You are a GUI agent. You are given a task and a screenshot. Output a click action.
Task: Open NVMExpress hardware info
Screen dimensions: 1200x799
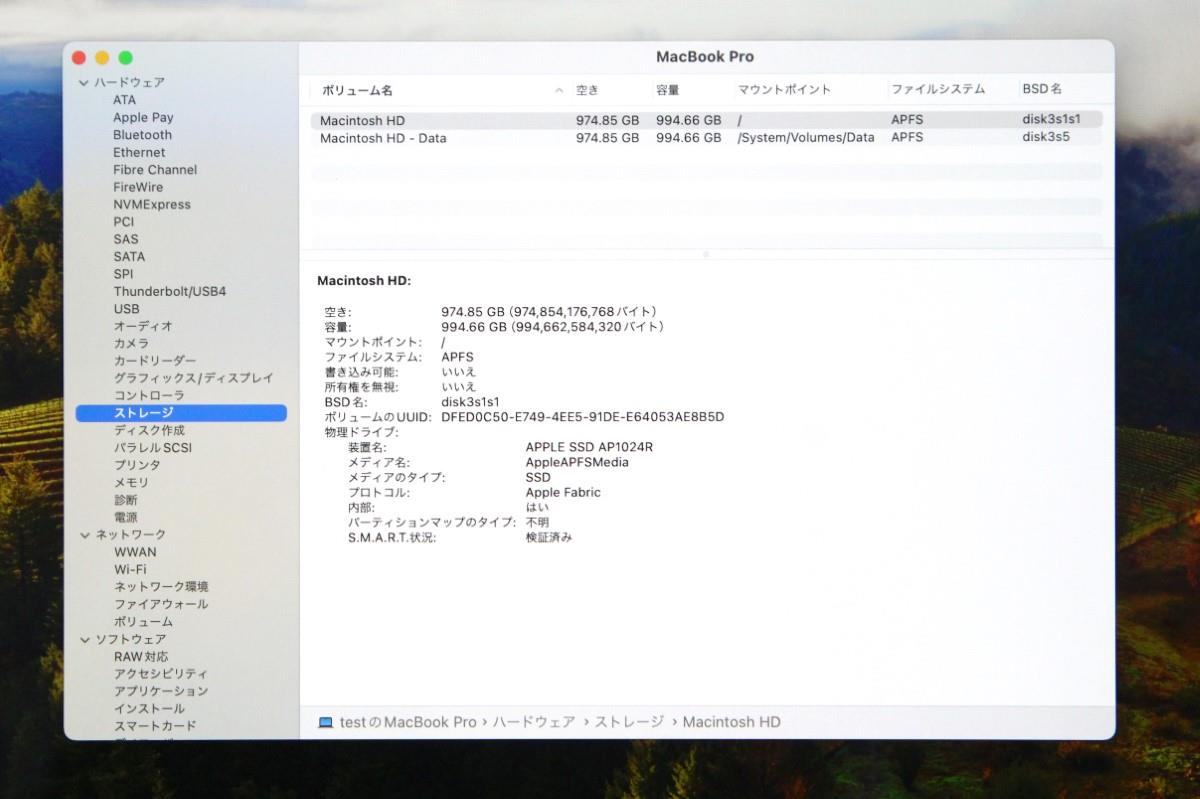tap(152, 205)
